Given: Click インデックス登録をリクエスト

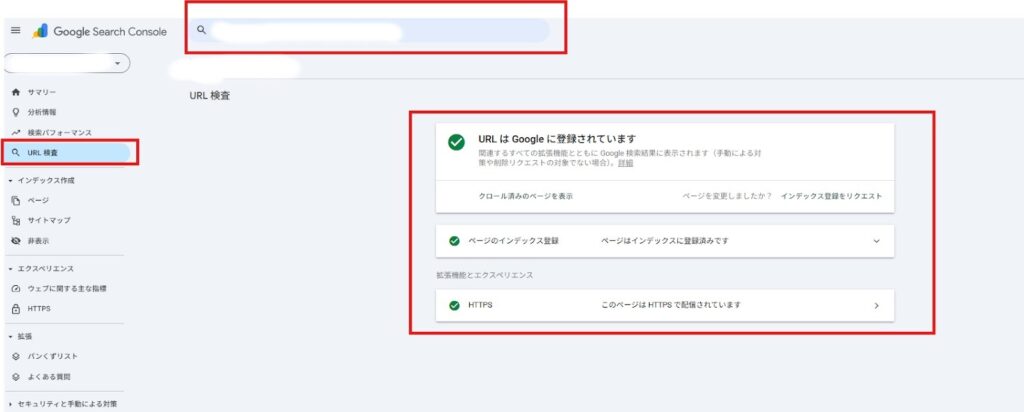Looking at the screenshot, I should tap(831, 196).
